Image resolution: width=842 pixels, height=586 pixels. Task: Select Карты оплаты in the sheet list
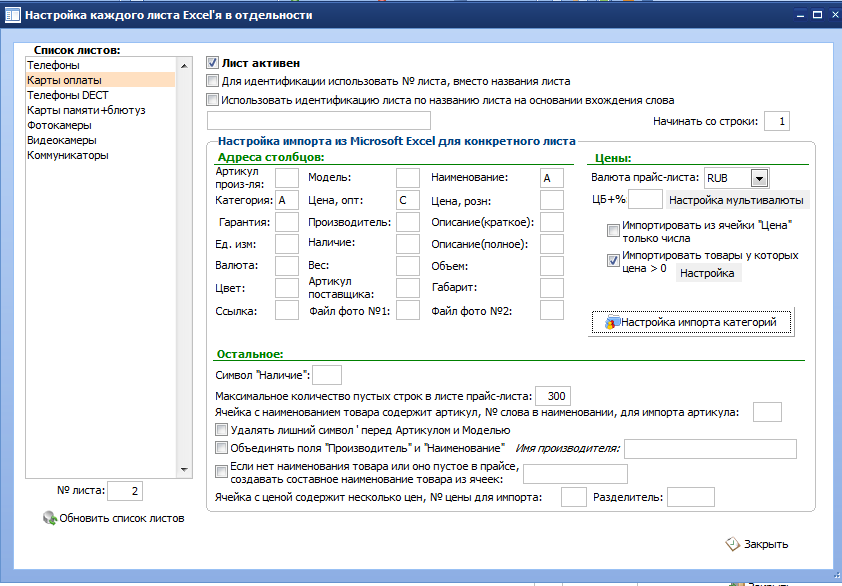(x=100, y=80)
